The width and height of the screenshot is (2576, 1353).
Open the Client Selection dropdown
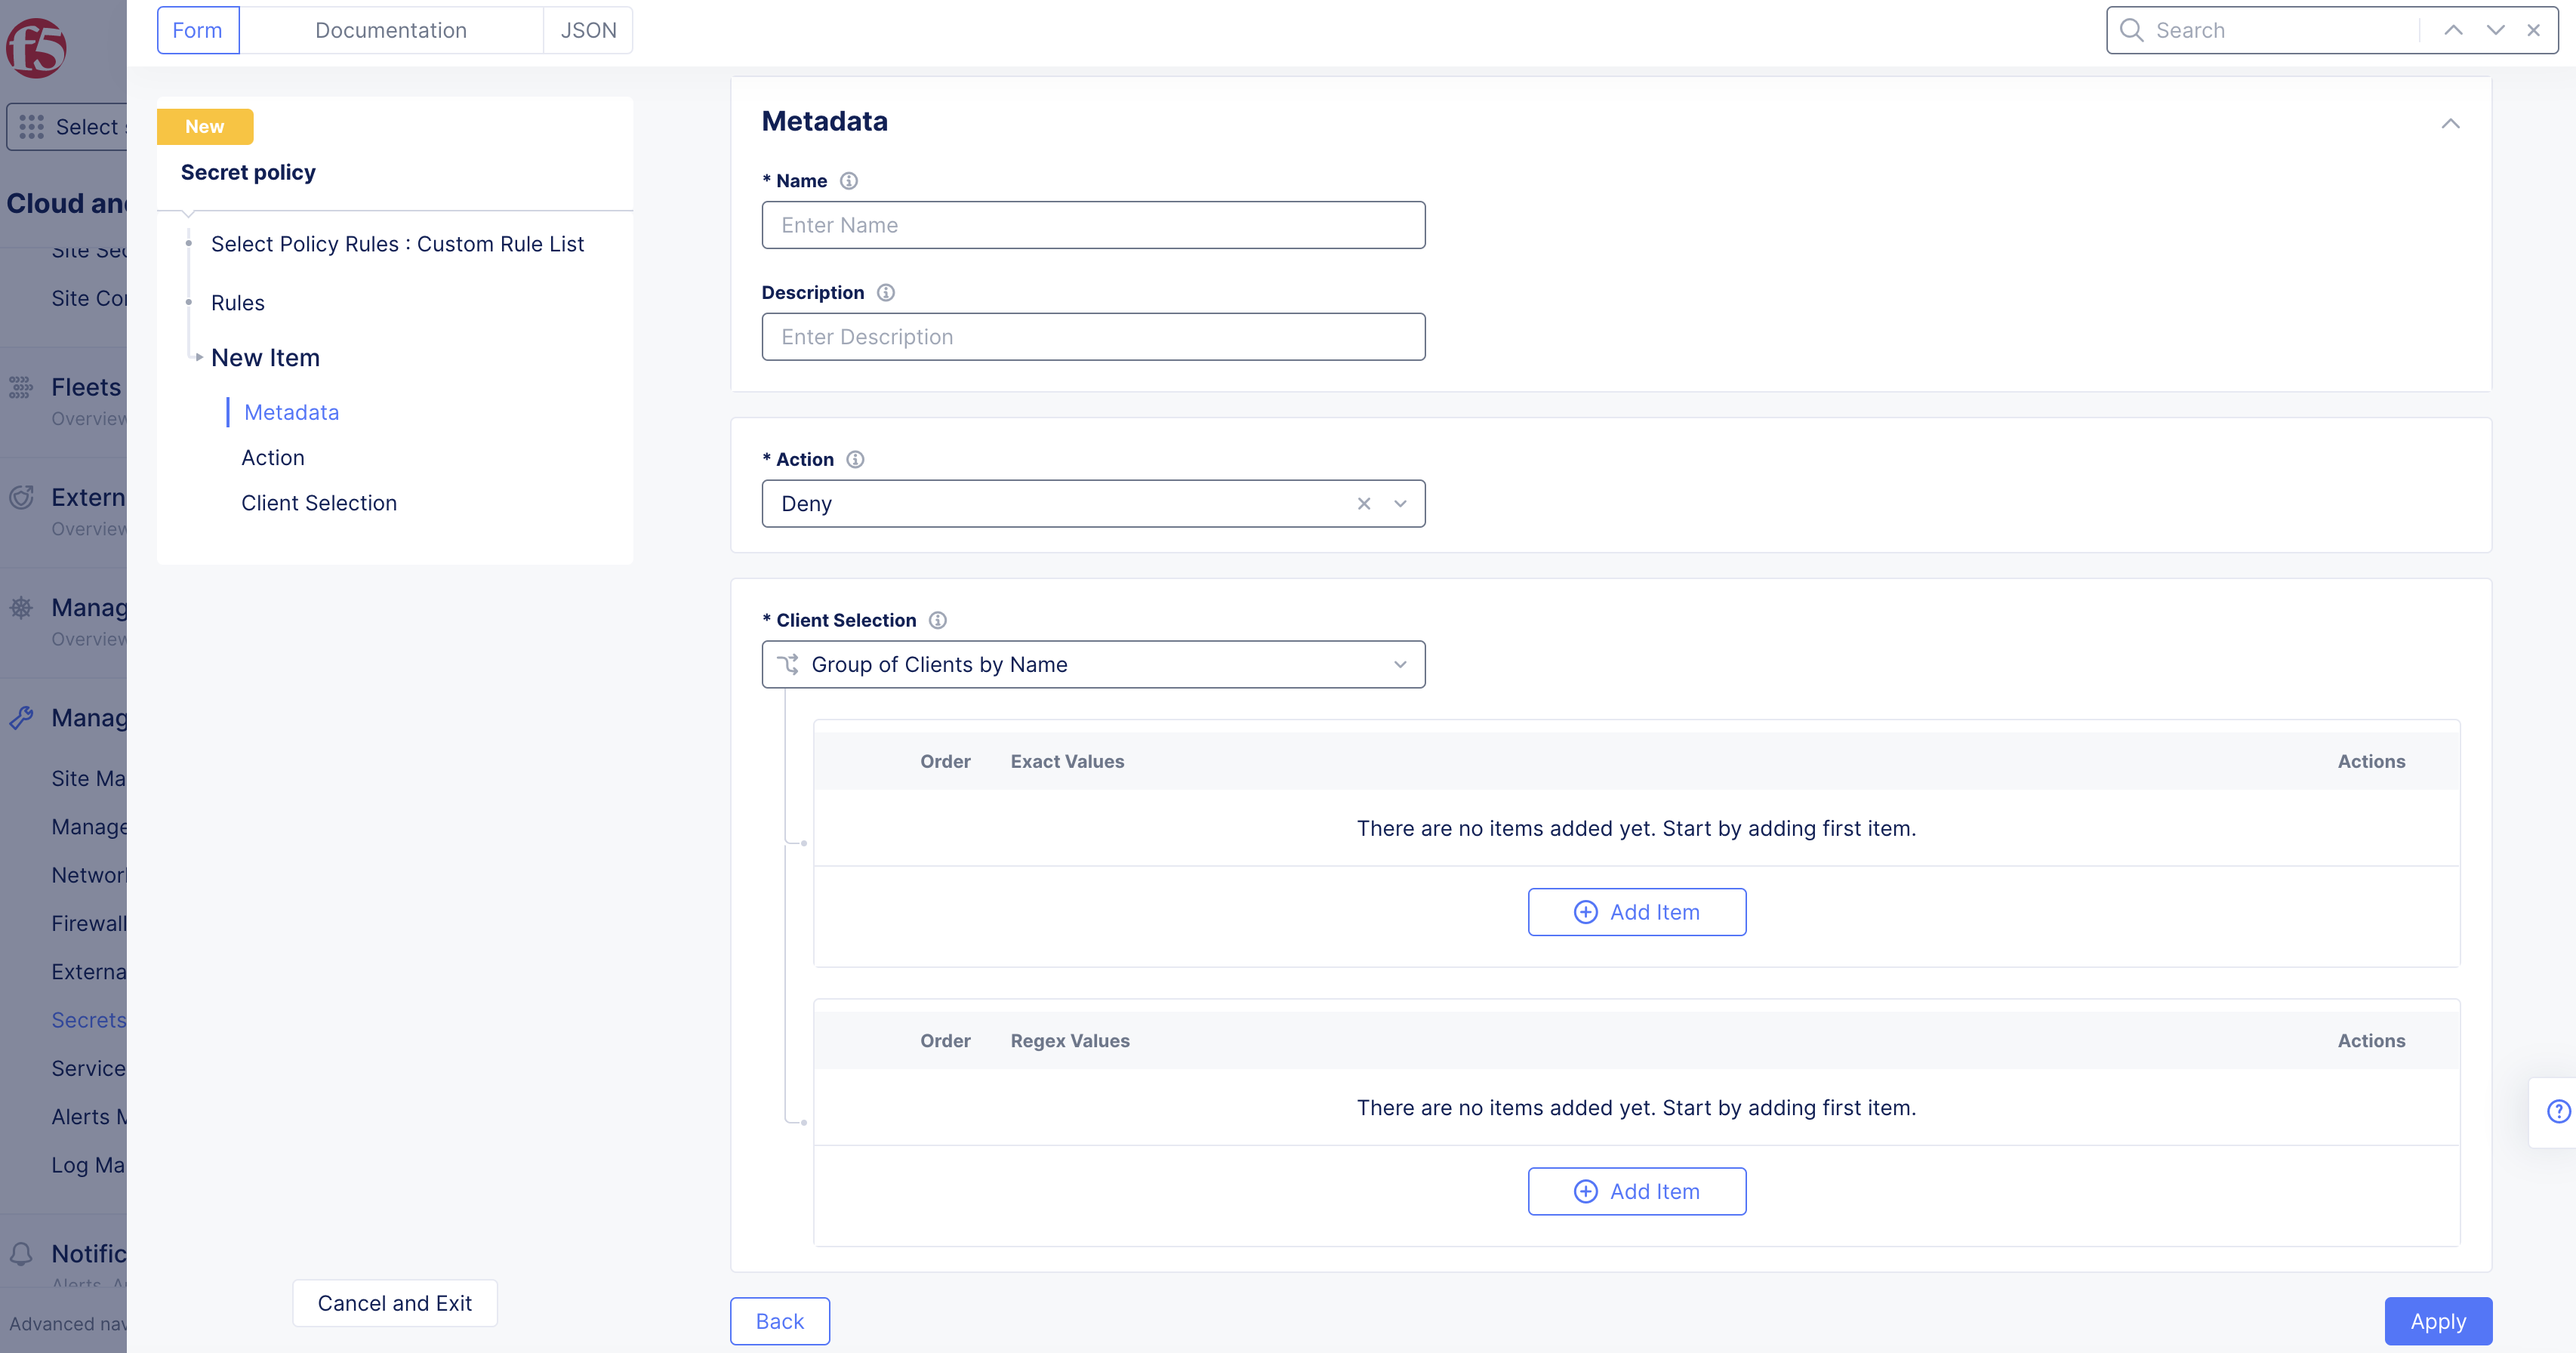pyautogui.click(x=1400, y=665)
